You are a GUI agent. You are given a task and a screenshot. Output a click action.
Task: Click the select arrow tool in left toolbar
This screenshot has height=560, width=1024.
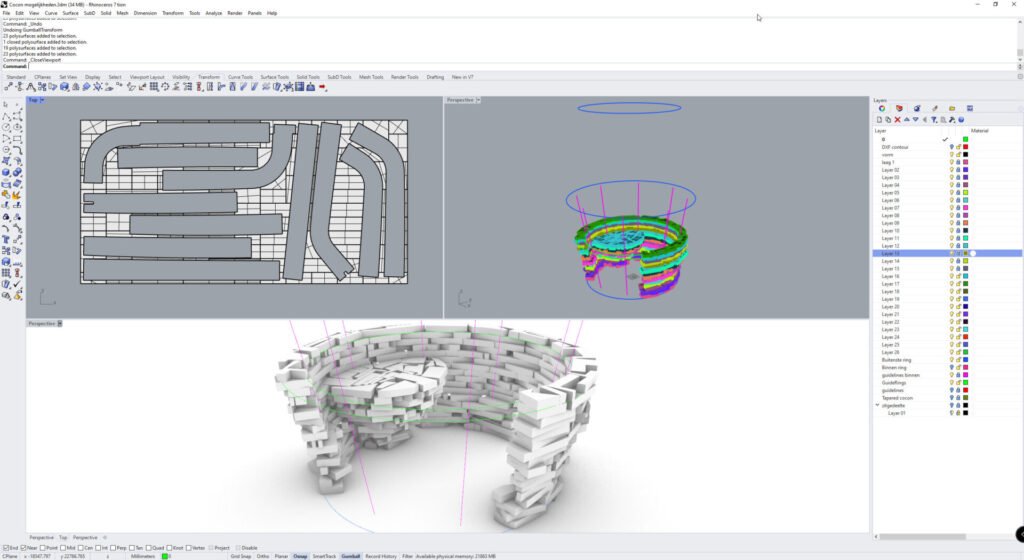point(6,104)
